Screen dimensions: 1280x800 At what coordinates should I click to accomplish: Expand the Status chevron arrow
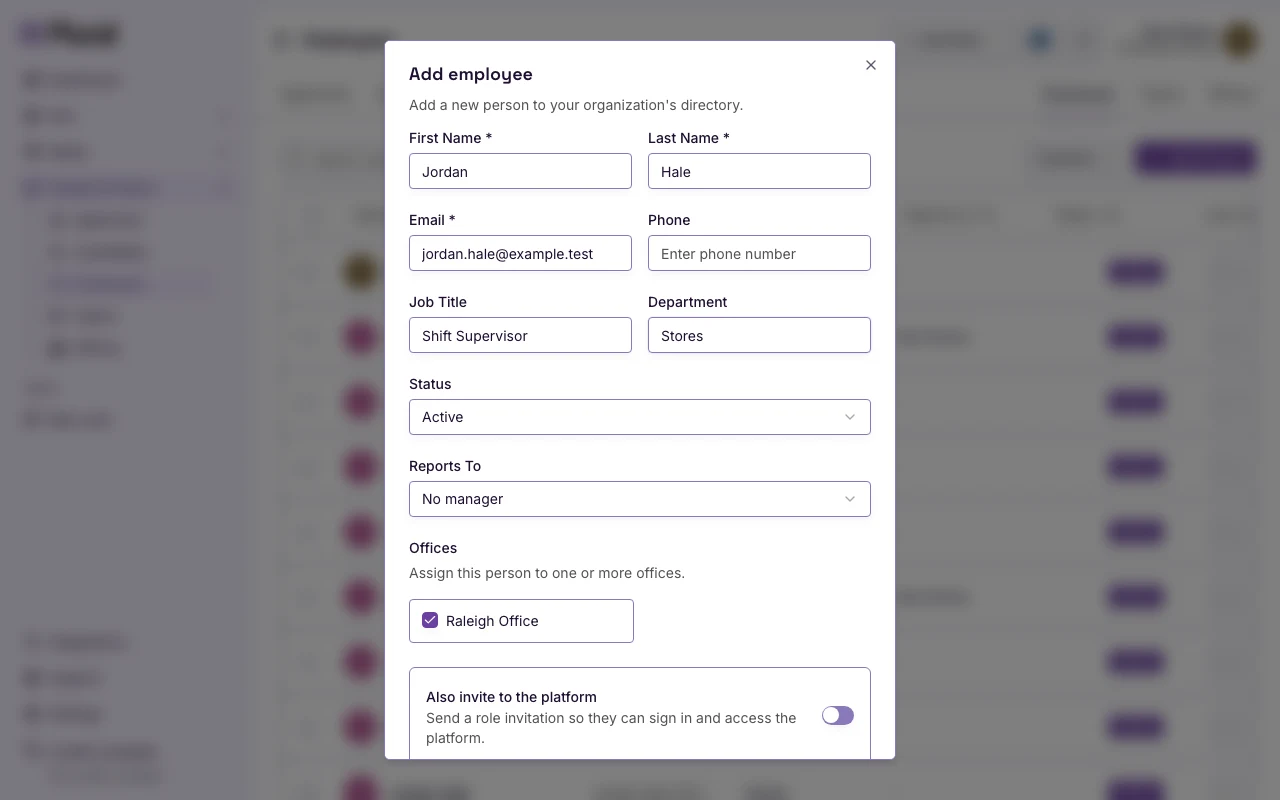click(x=850, y=417)
